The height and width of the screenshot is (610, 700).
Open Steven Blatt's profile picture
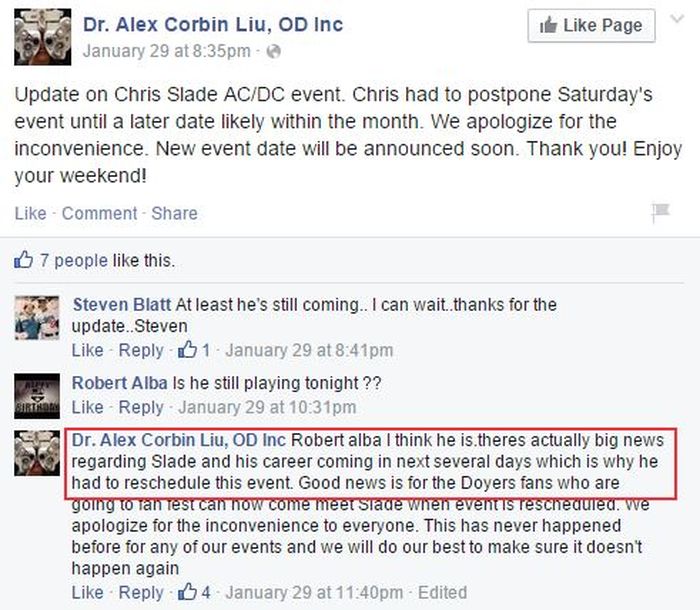41,318
